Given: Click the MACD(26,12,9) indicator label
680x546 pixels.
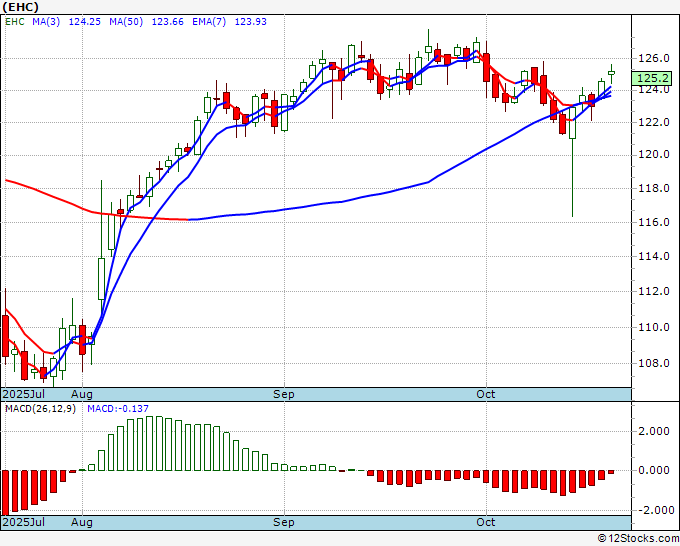Looking at the screenshot, I should tap(40, 409).
